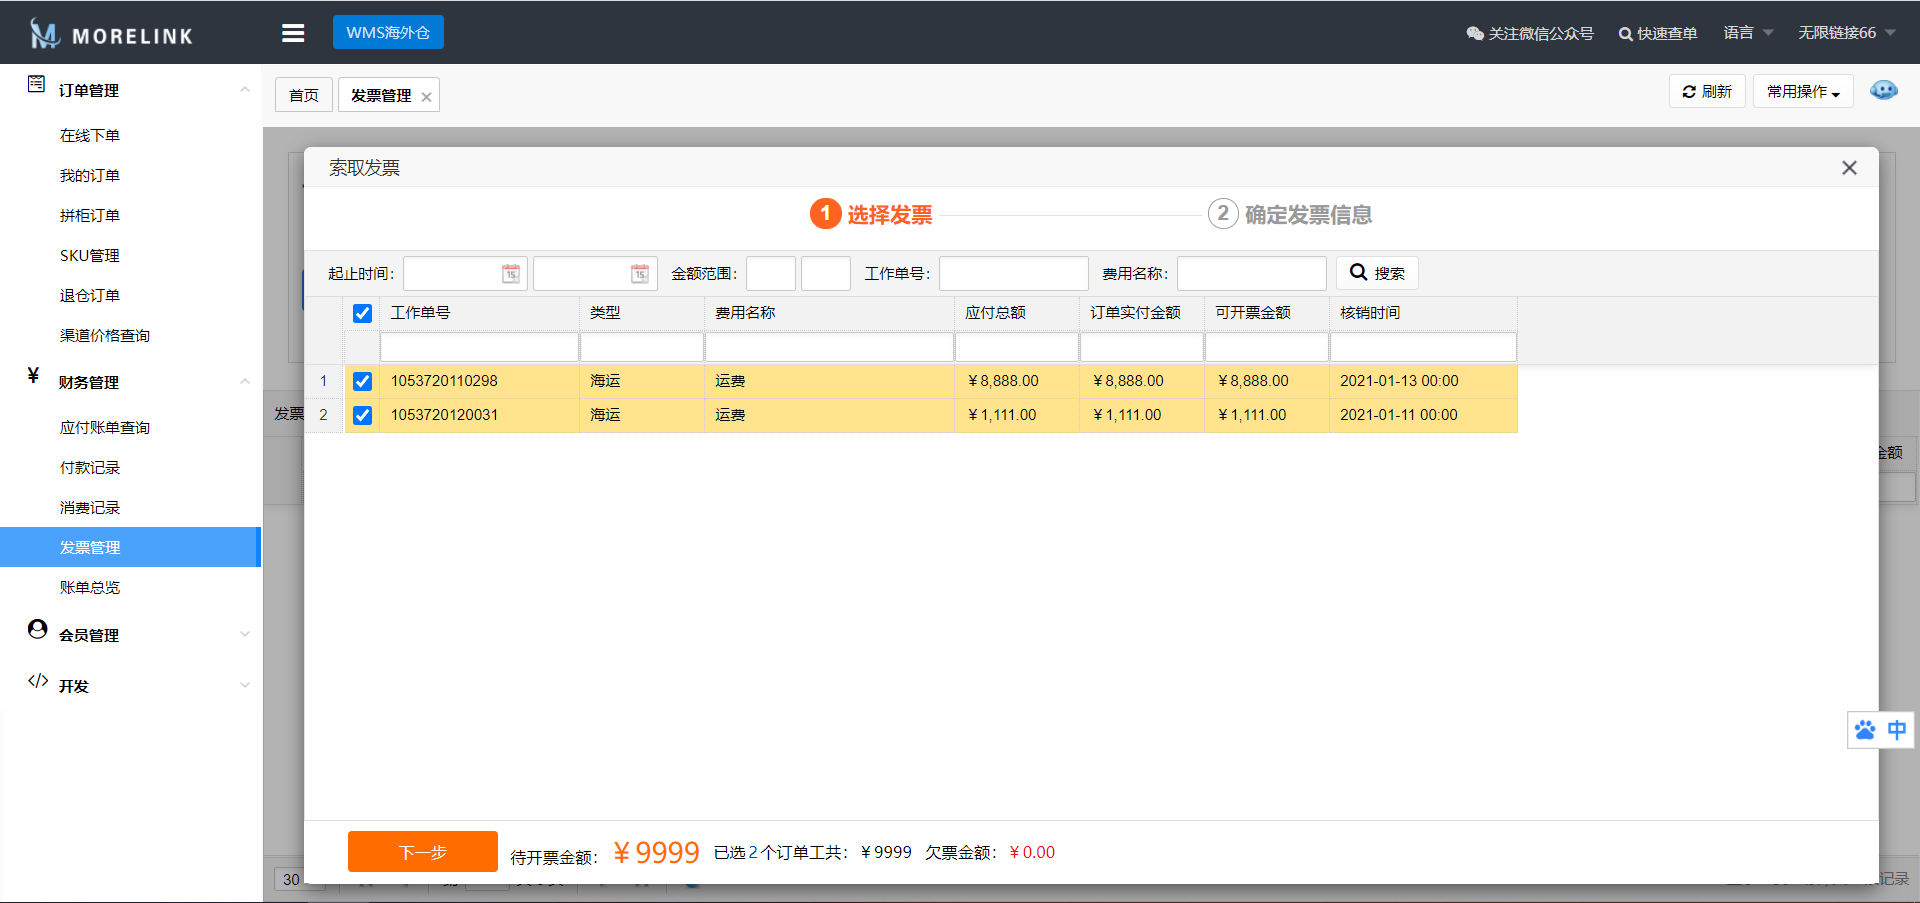Click the paw input method icon
The image size is (1920, 903).
coord(1865,730)
